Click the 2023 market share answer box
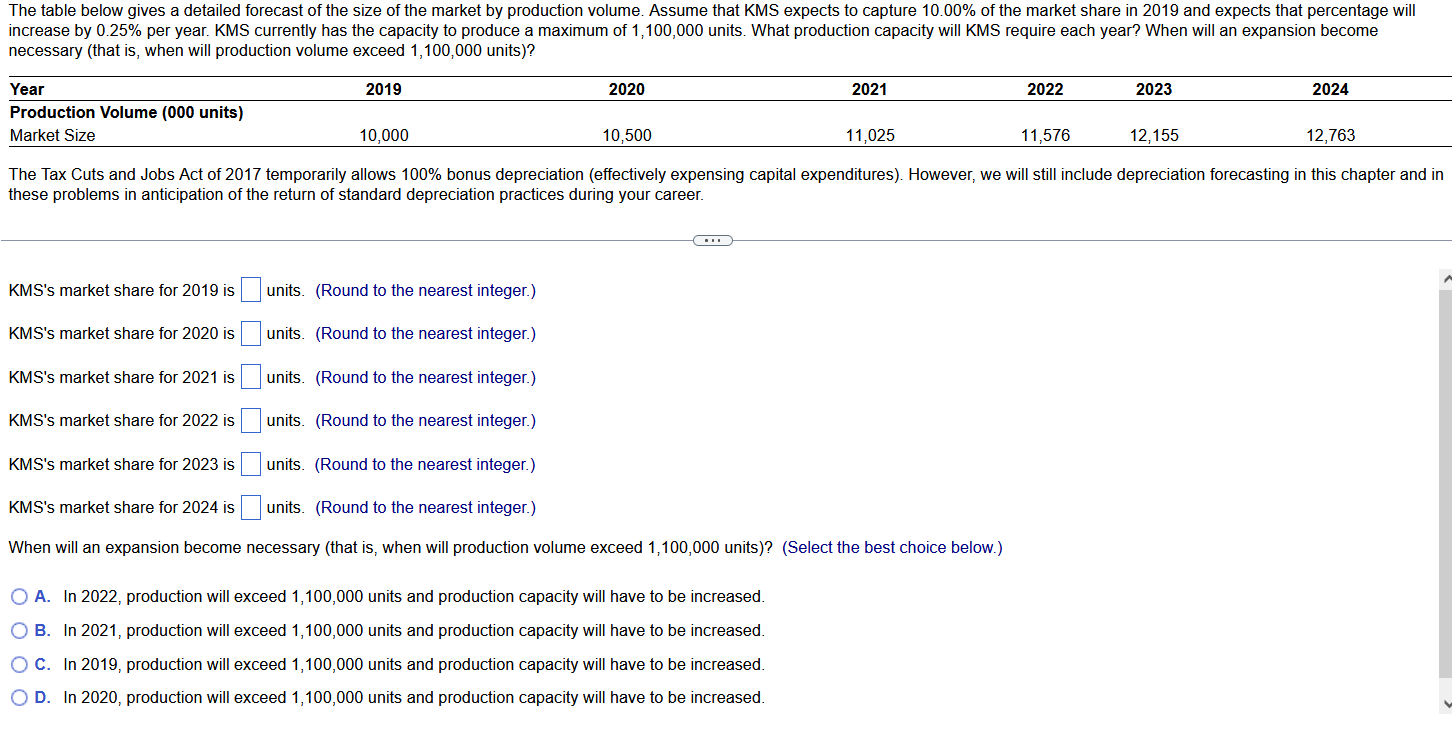1452x729 pixels. (x=251, y=463)
